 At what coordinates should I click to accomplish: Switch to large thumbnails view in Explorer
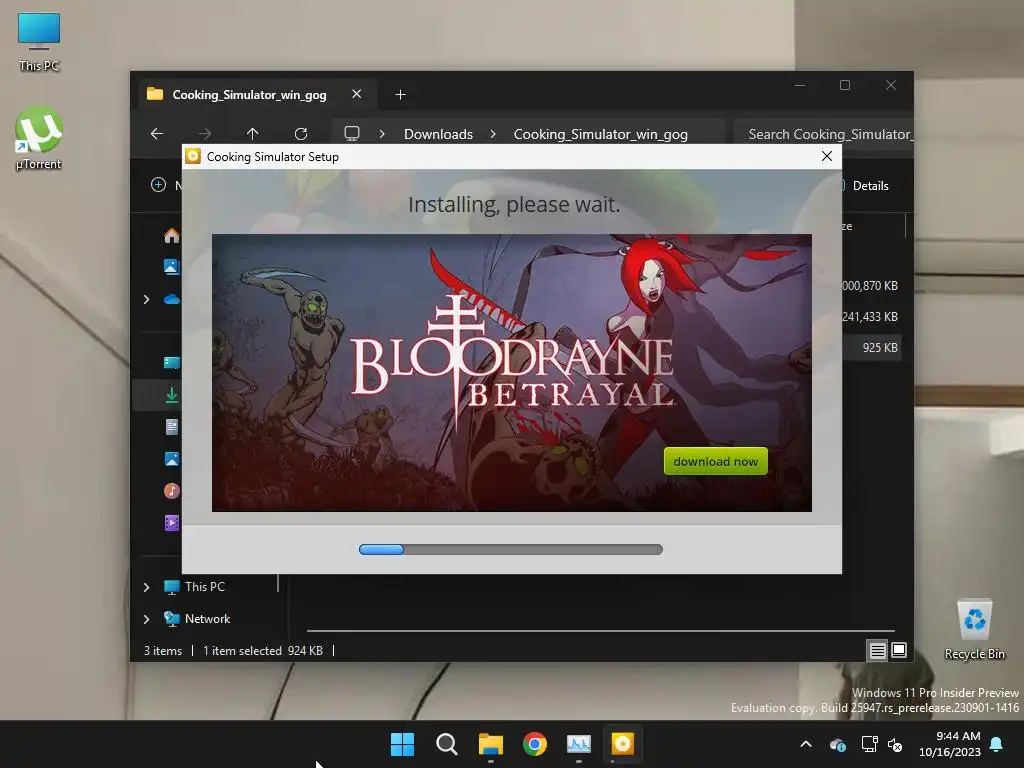click(899, 650)
